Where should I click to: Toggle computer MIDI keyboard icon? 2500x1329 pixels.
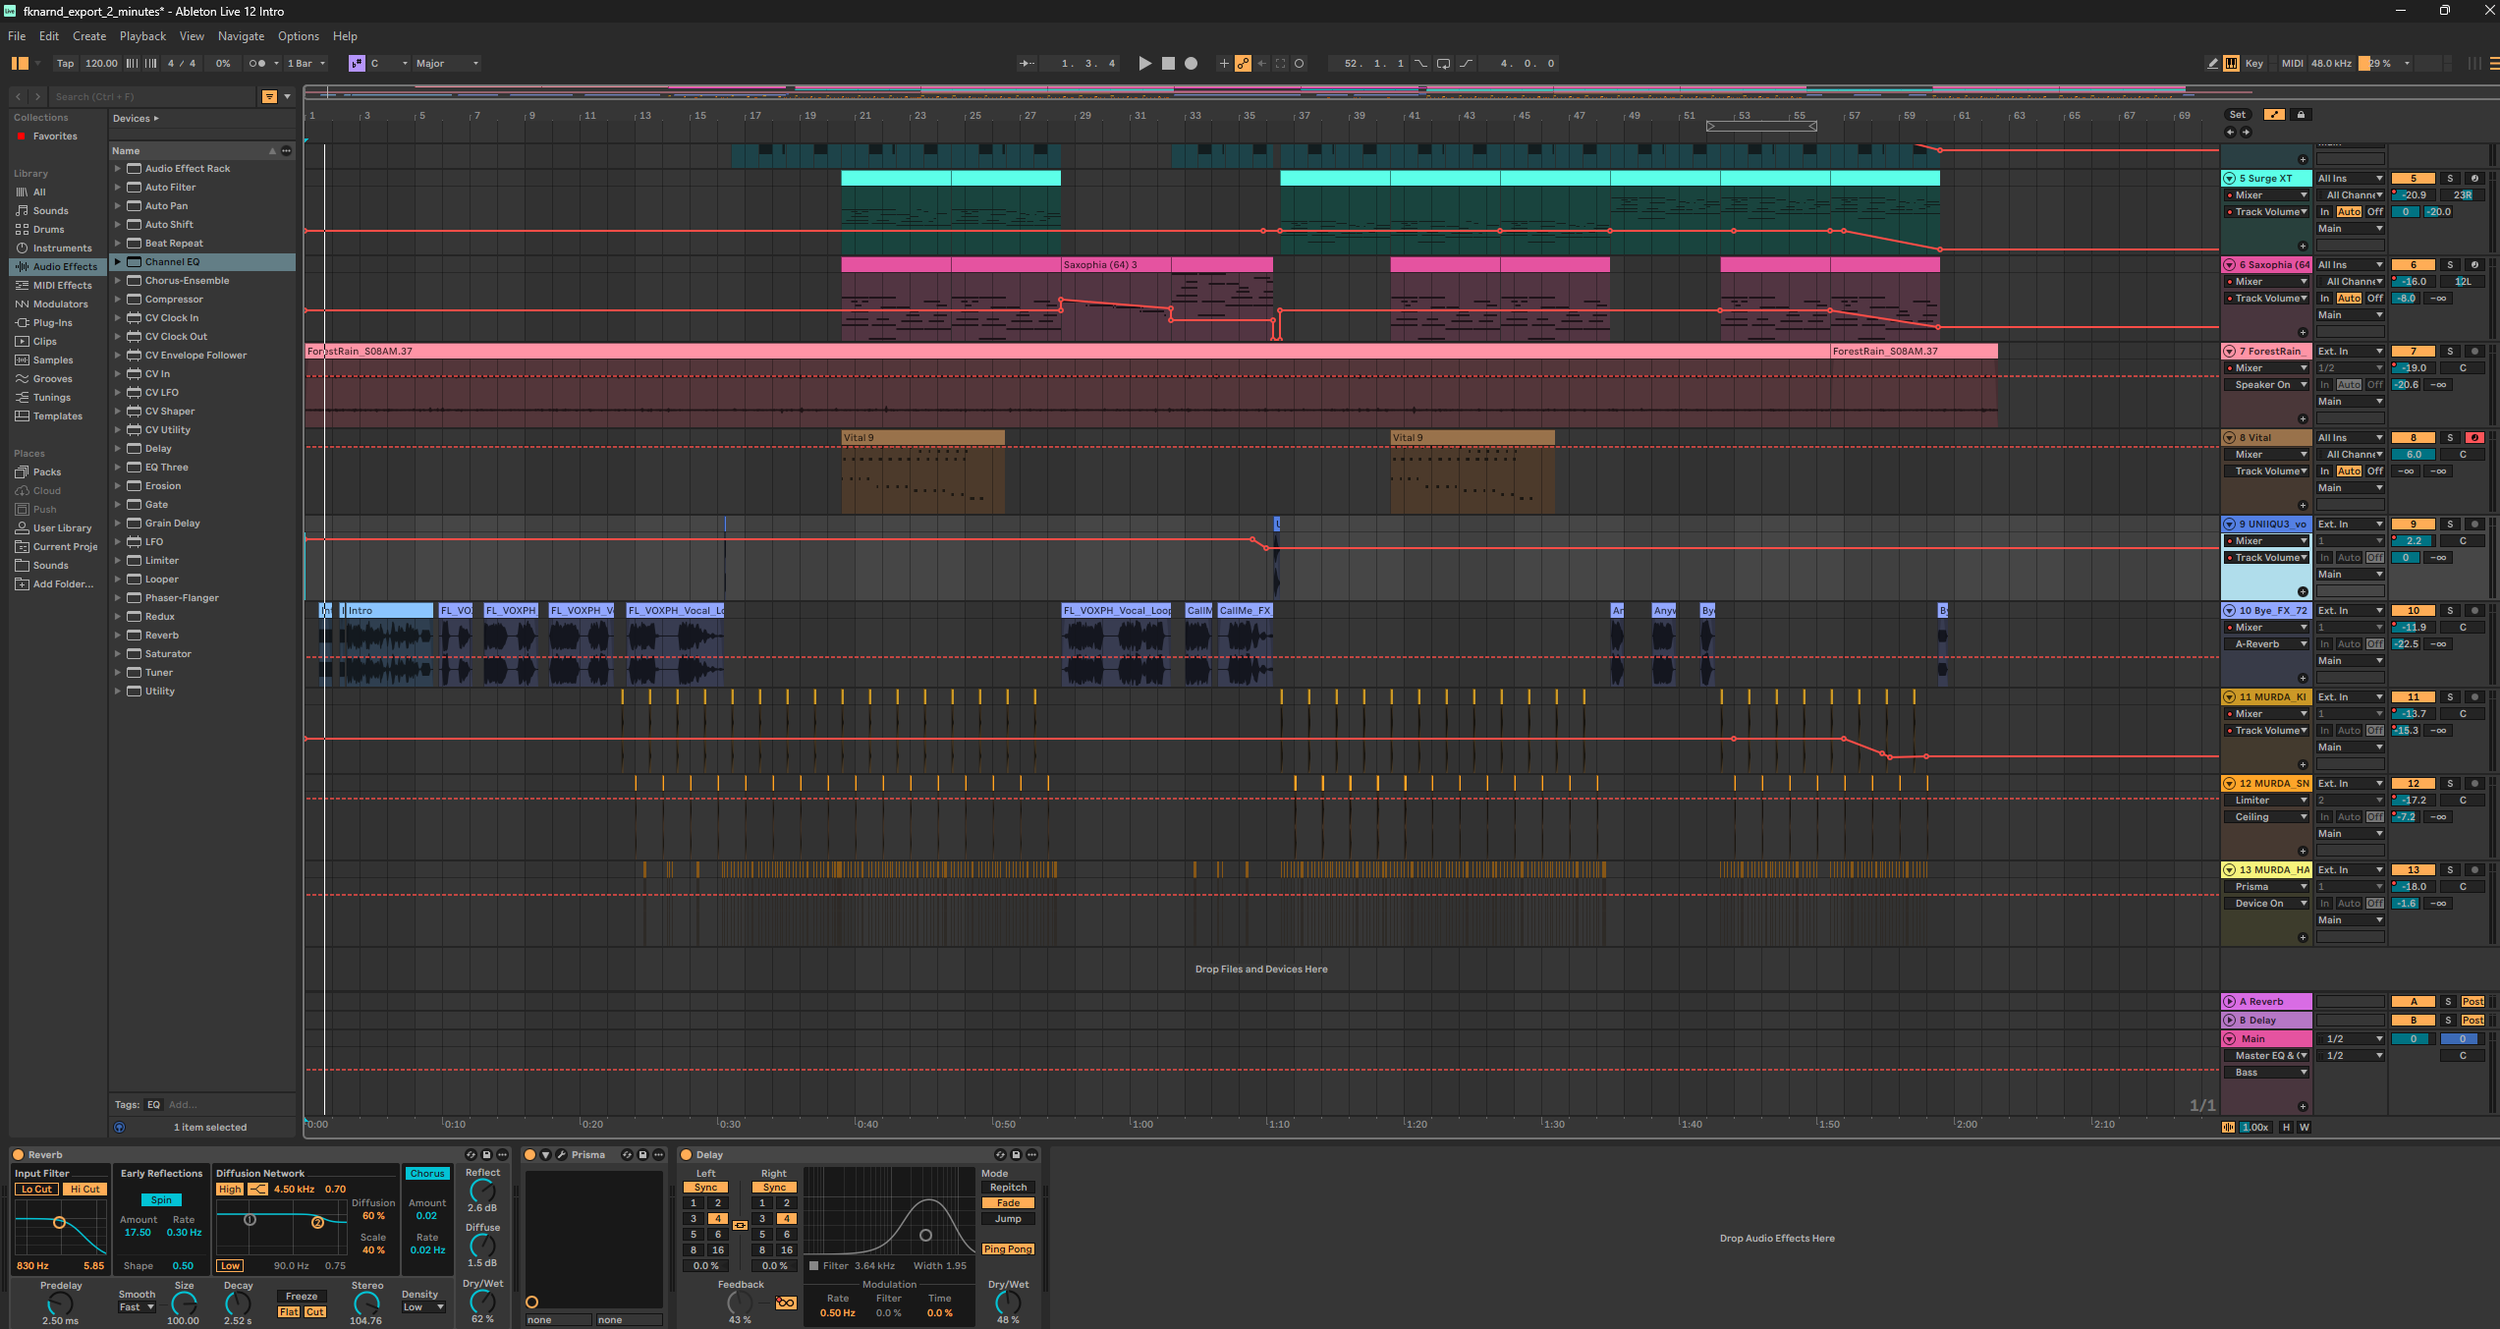(x=2231, y=63)
